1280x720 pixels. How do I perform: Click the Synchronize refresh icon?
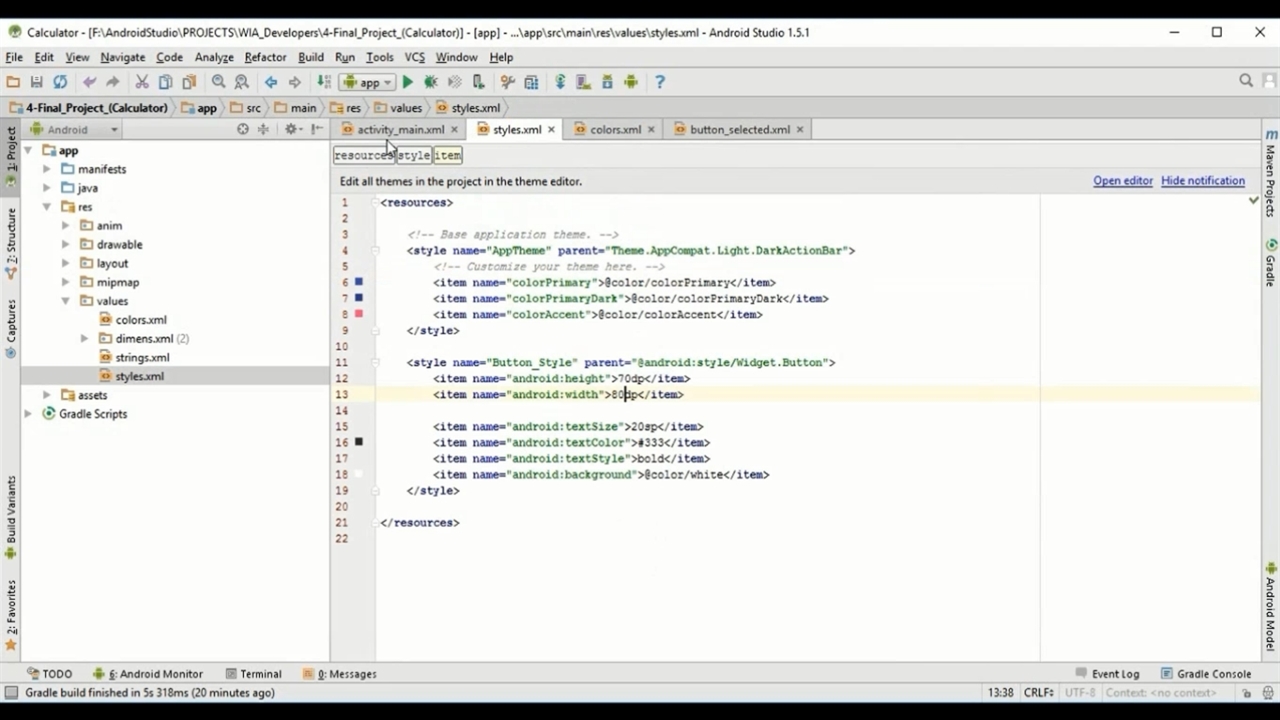point(60,82)
